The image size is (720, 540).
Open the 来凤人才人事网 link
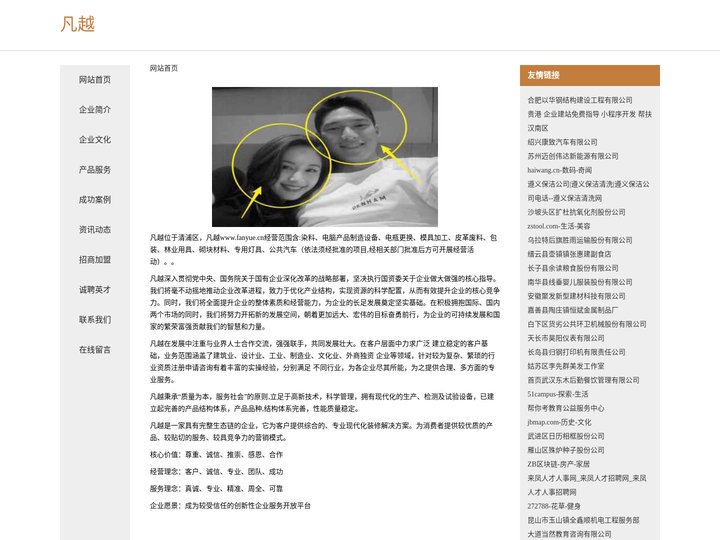(587, 485)
